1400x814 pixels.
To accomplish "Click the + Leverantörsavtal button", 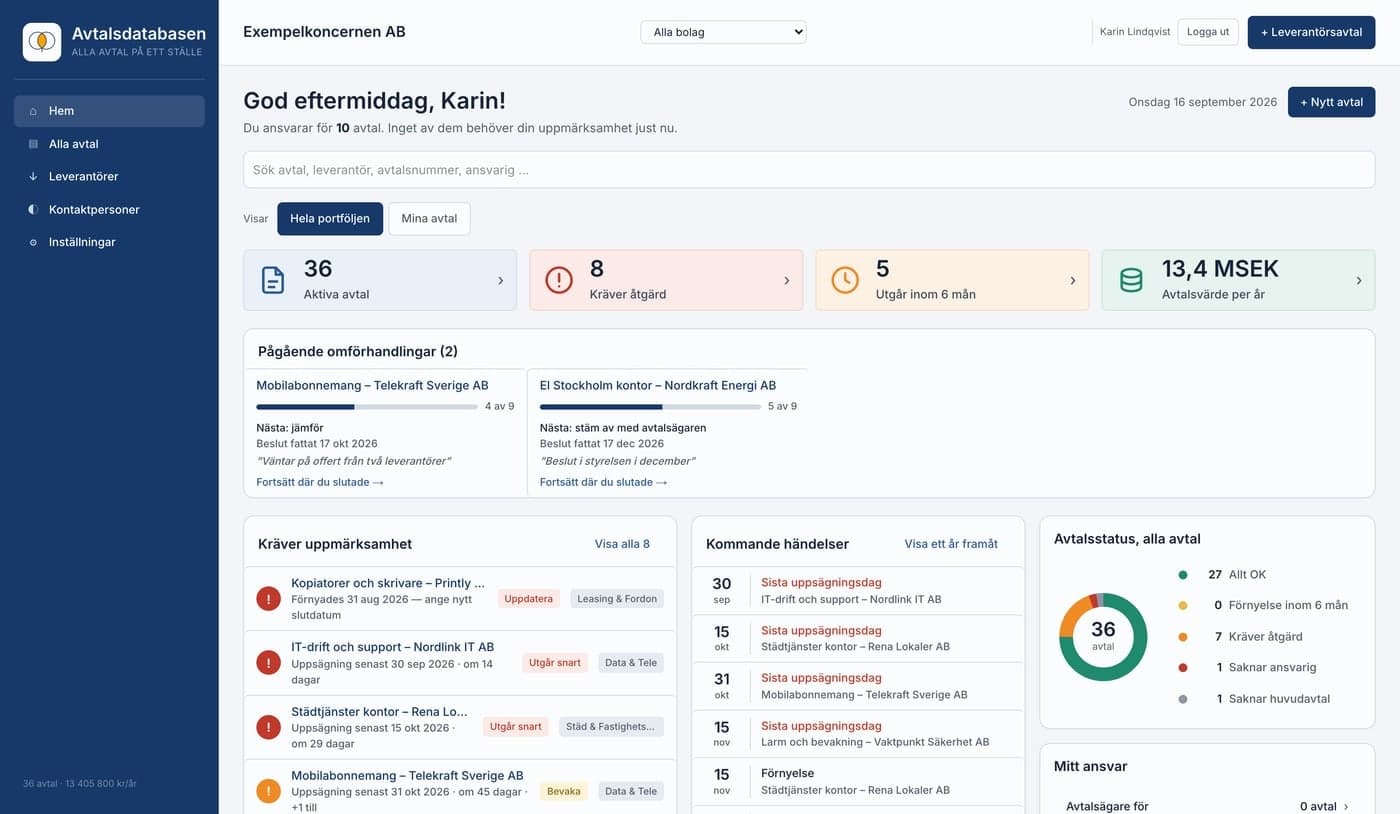I will [1311, 32].
